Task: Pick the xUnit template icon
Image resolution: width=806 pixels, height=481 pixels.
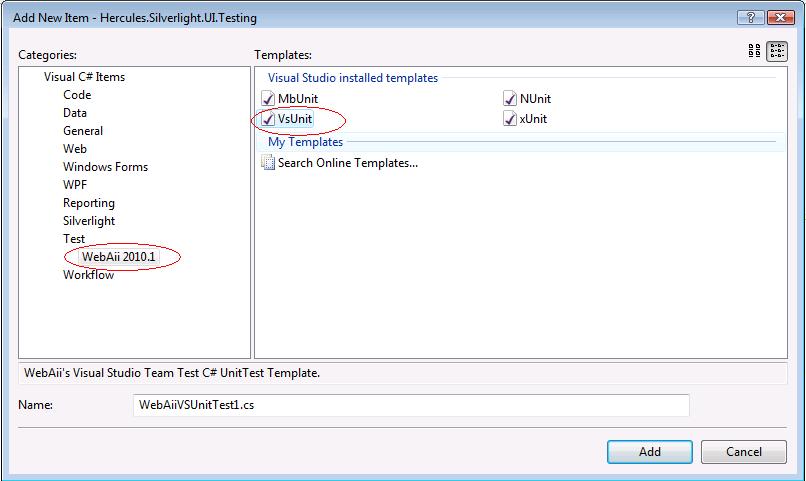Action: click(x=510, y=119)
